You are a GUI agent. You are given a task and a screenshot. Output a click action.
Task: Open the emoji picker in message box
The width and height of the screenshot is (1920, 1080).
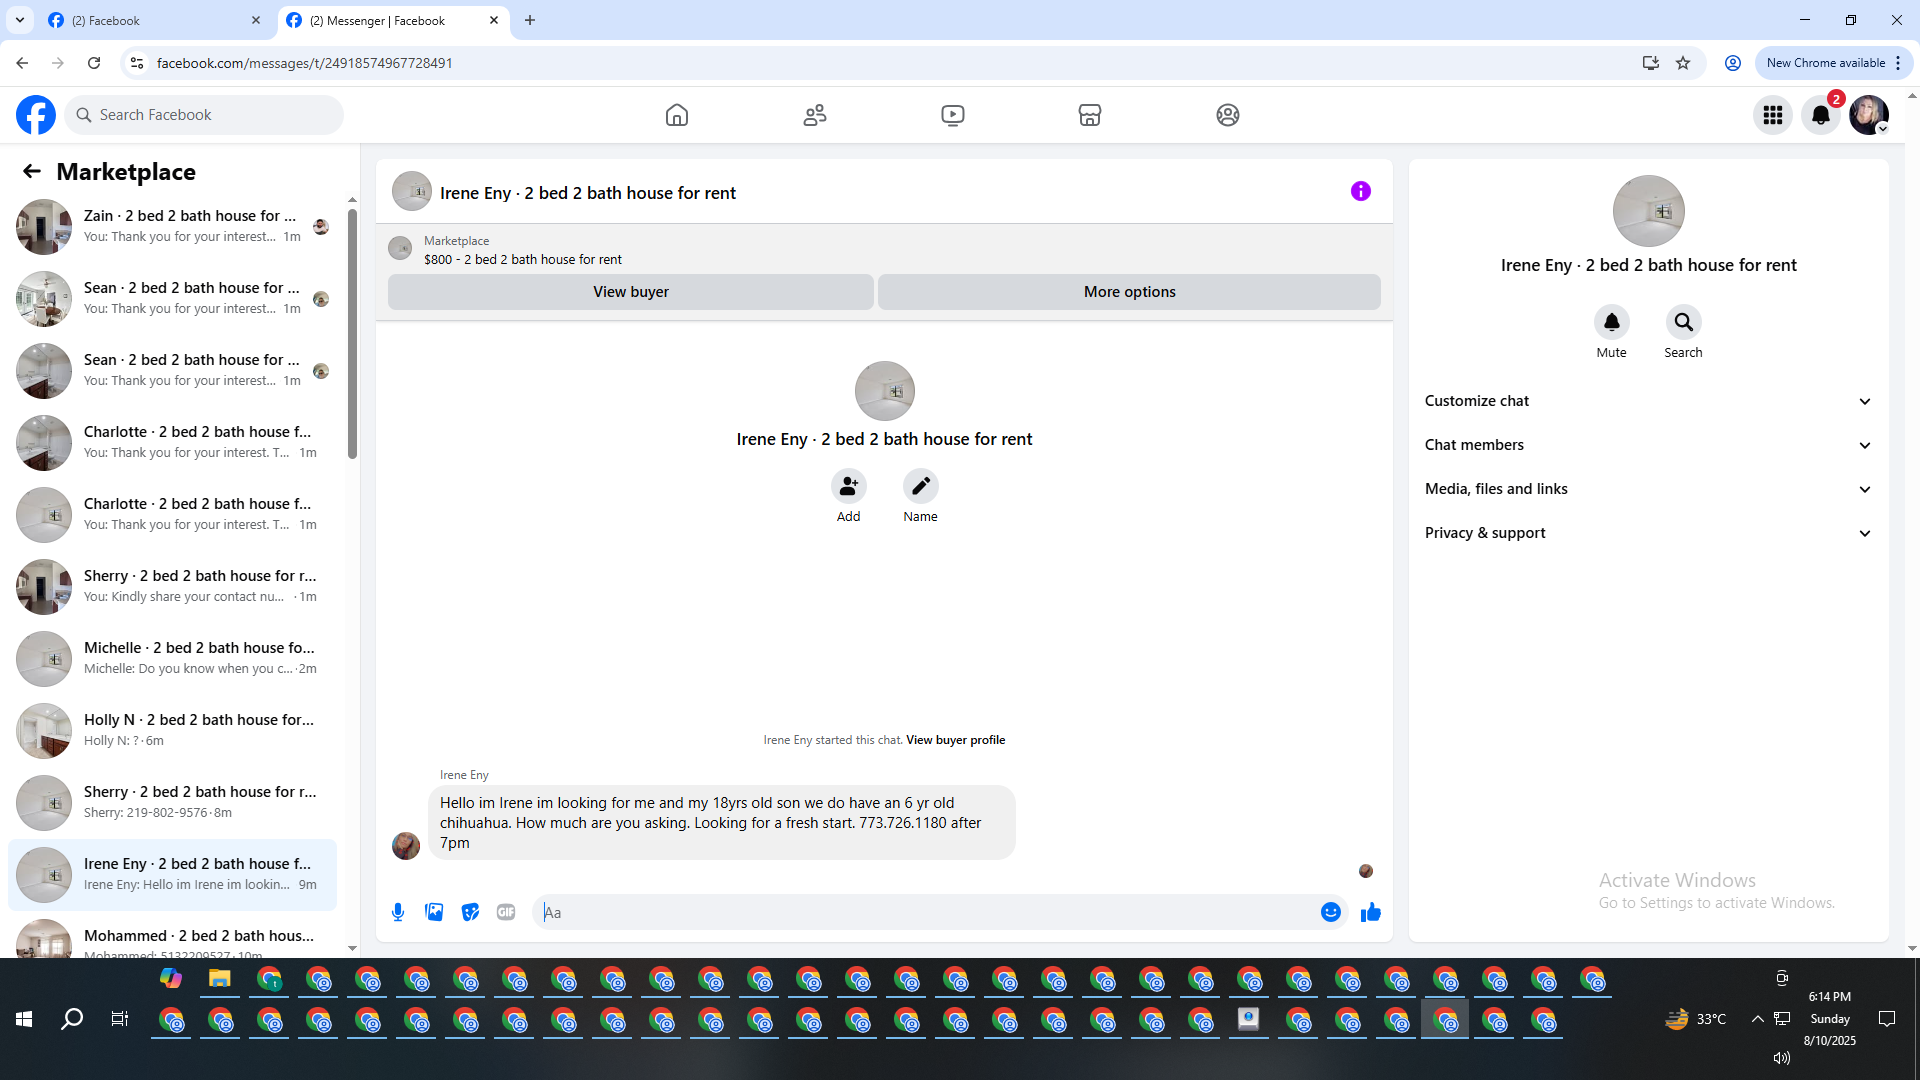click(1330, 912)
